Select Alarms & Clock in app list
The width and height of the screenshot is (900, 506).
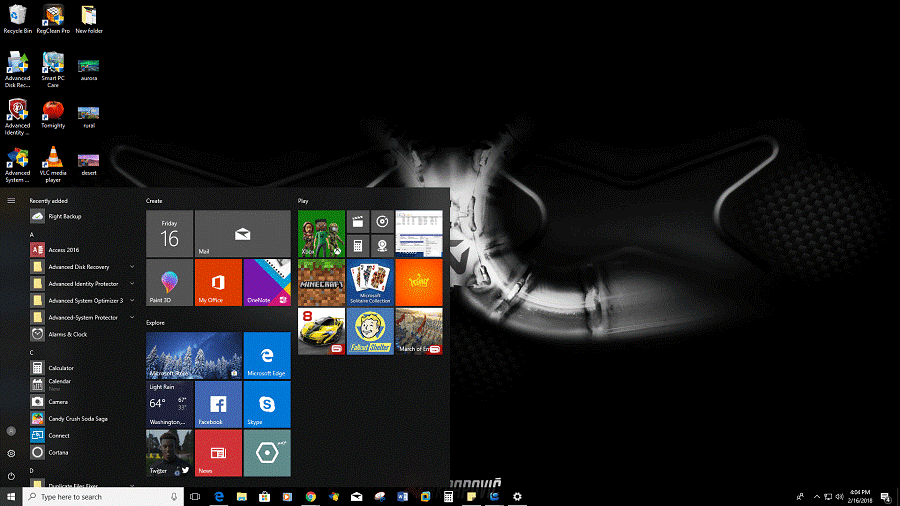click(x=67, y=334)
